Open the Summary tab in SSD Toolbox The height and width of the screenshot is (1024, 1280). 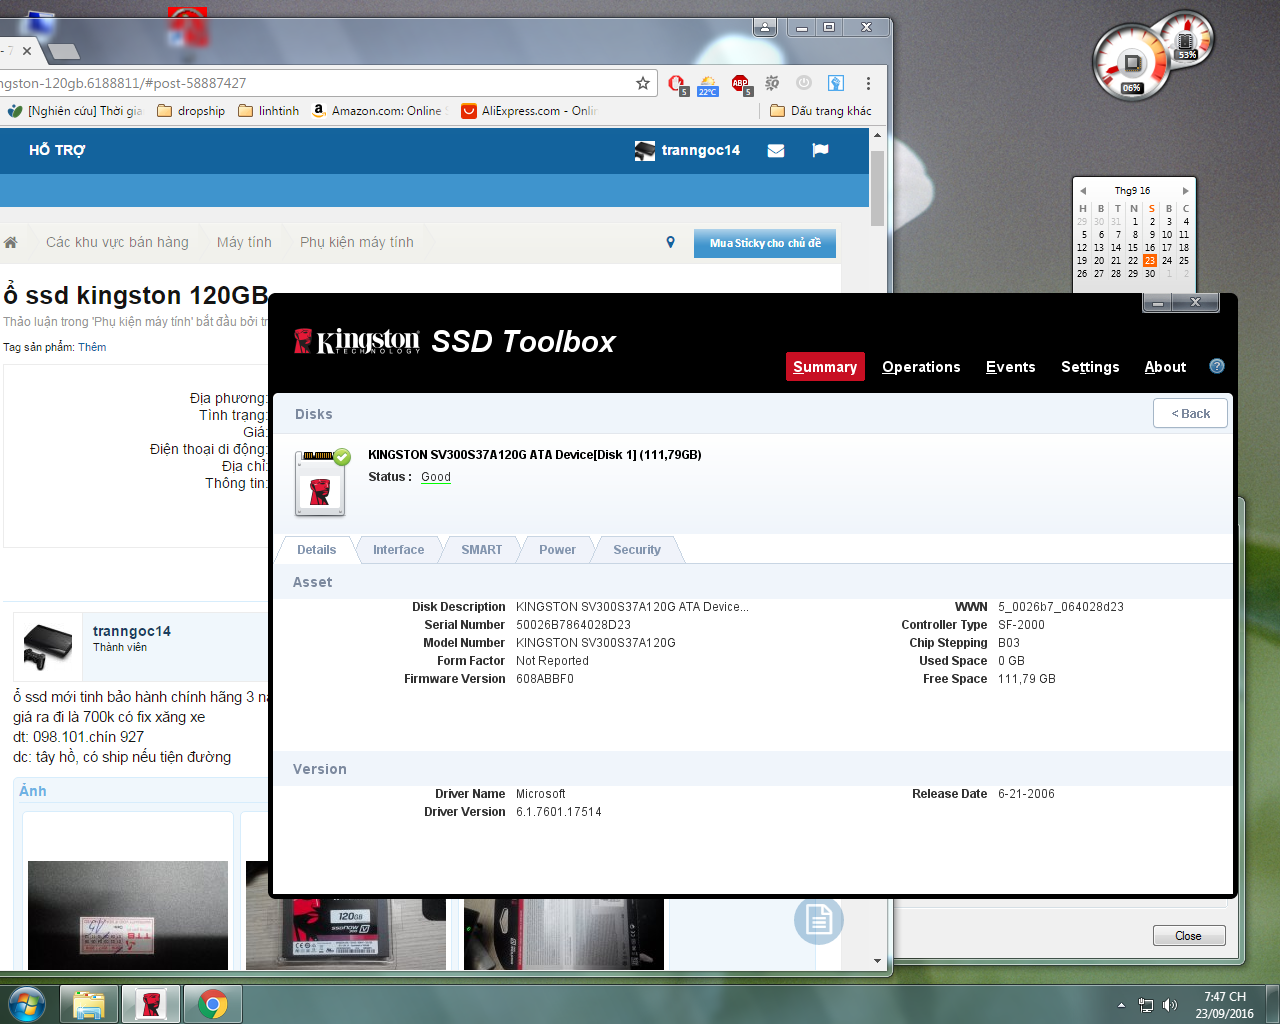[825, 367]
